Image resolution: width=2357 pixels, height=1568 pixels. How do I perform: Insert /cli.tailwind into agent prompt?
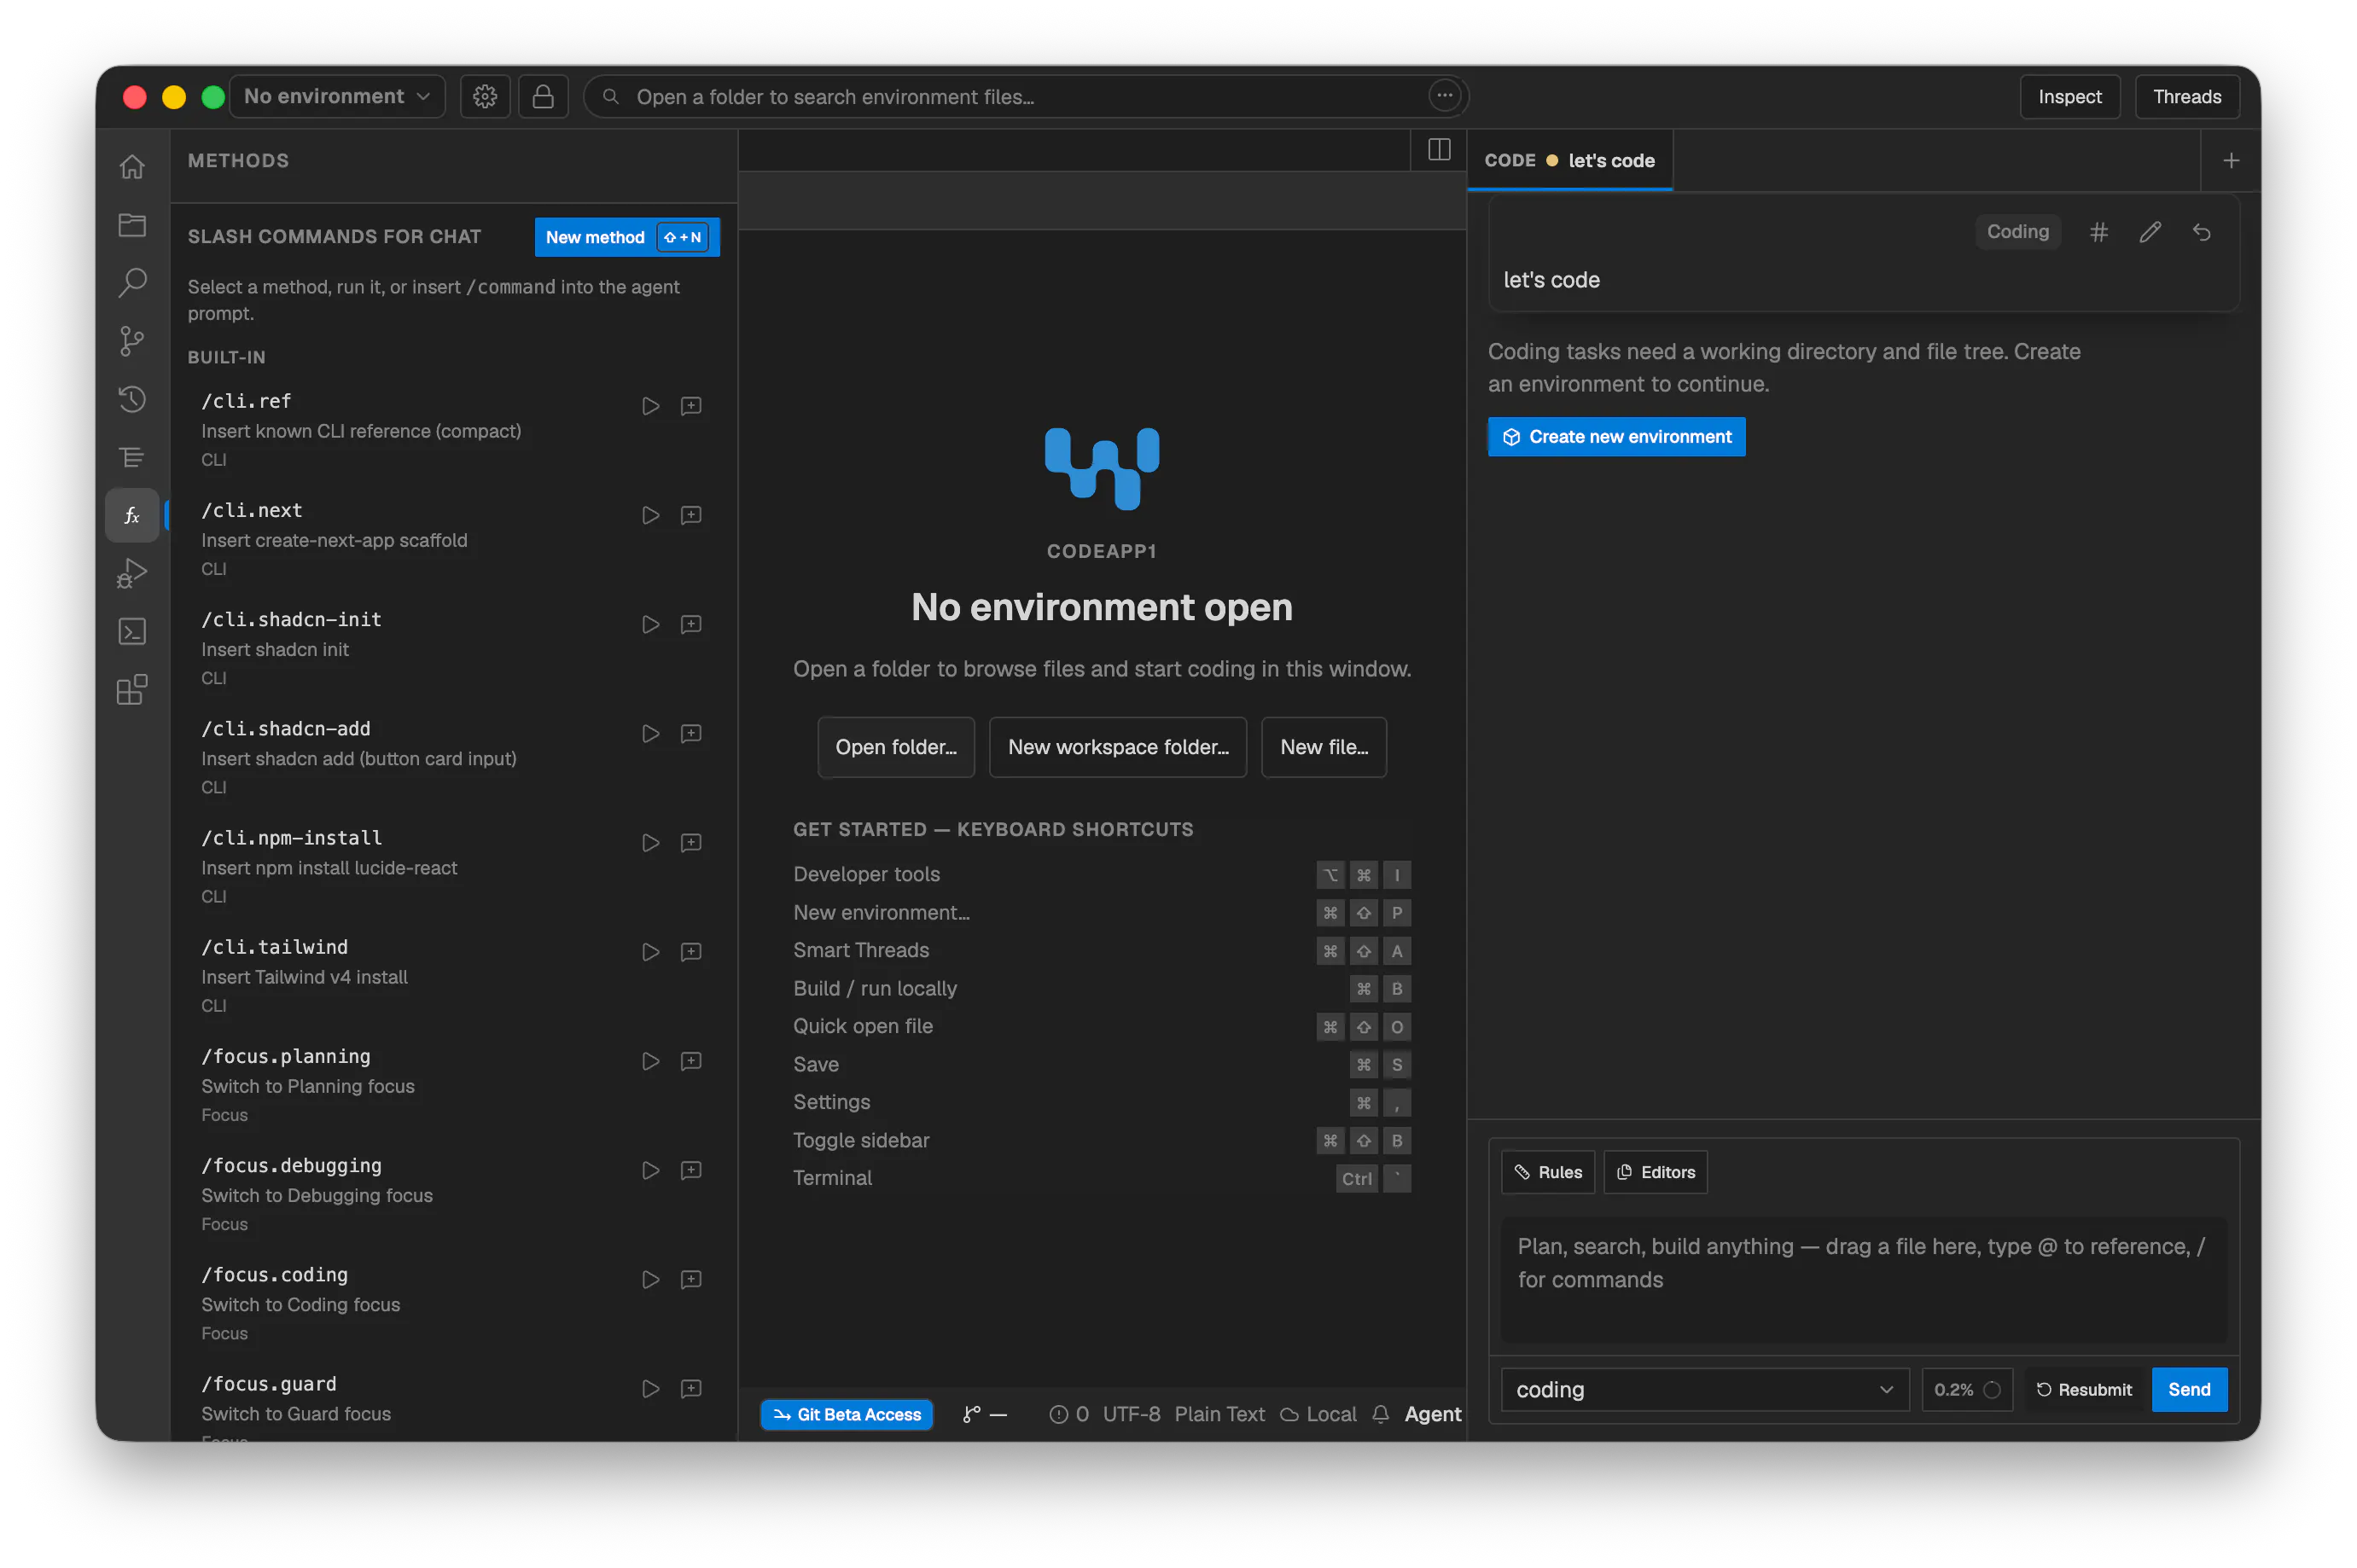[x=691, y=952]
